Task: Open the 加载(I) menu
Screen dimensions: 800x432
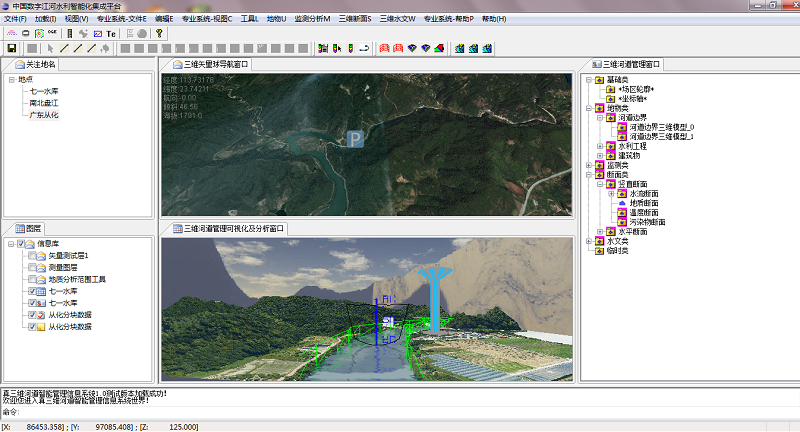Action: click(45, 19)
